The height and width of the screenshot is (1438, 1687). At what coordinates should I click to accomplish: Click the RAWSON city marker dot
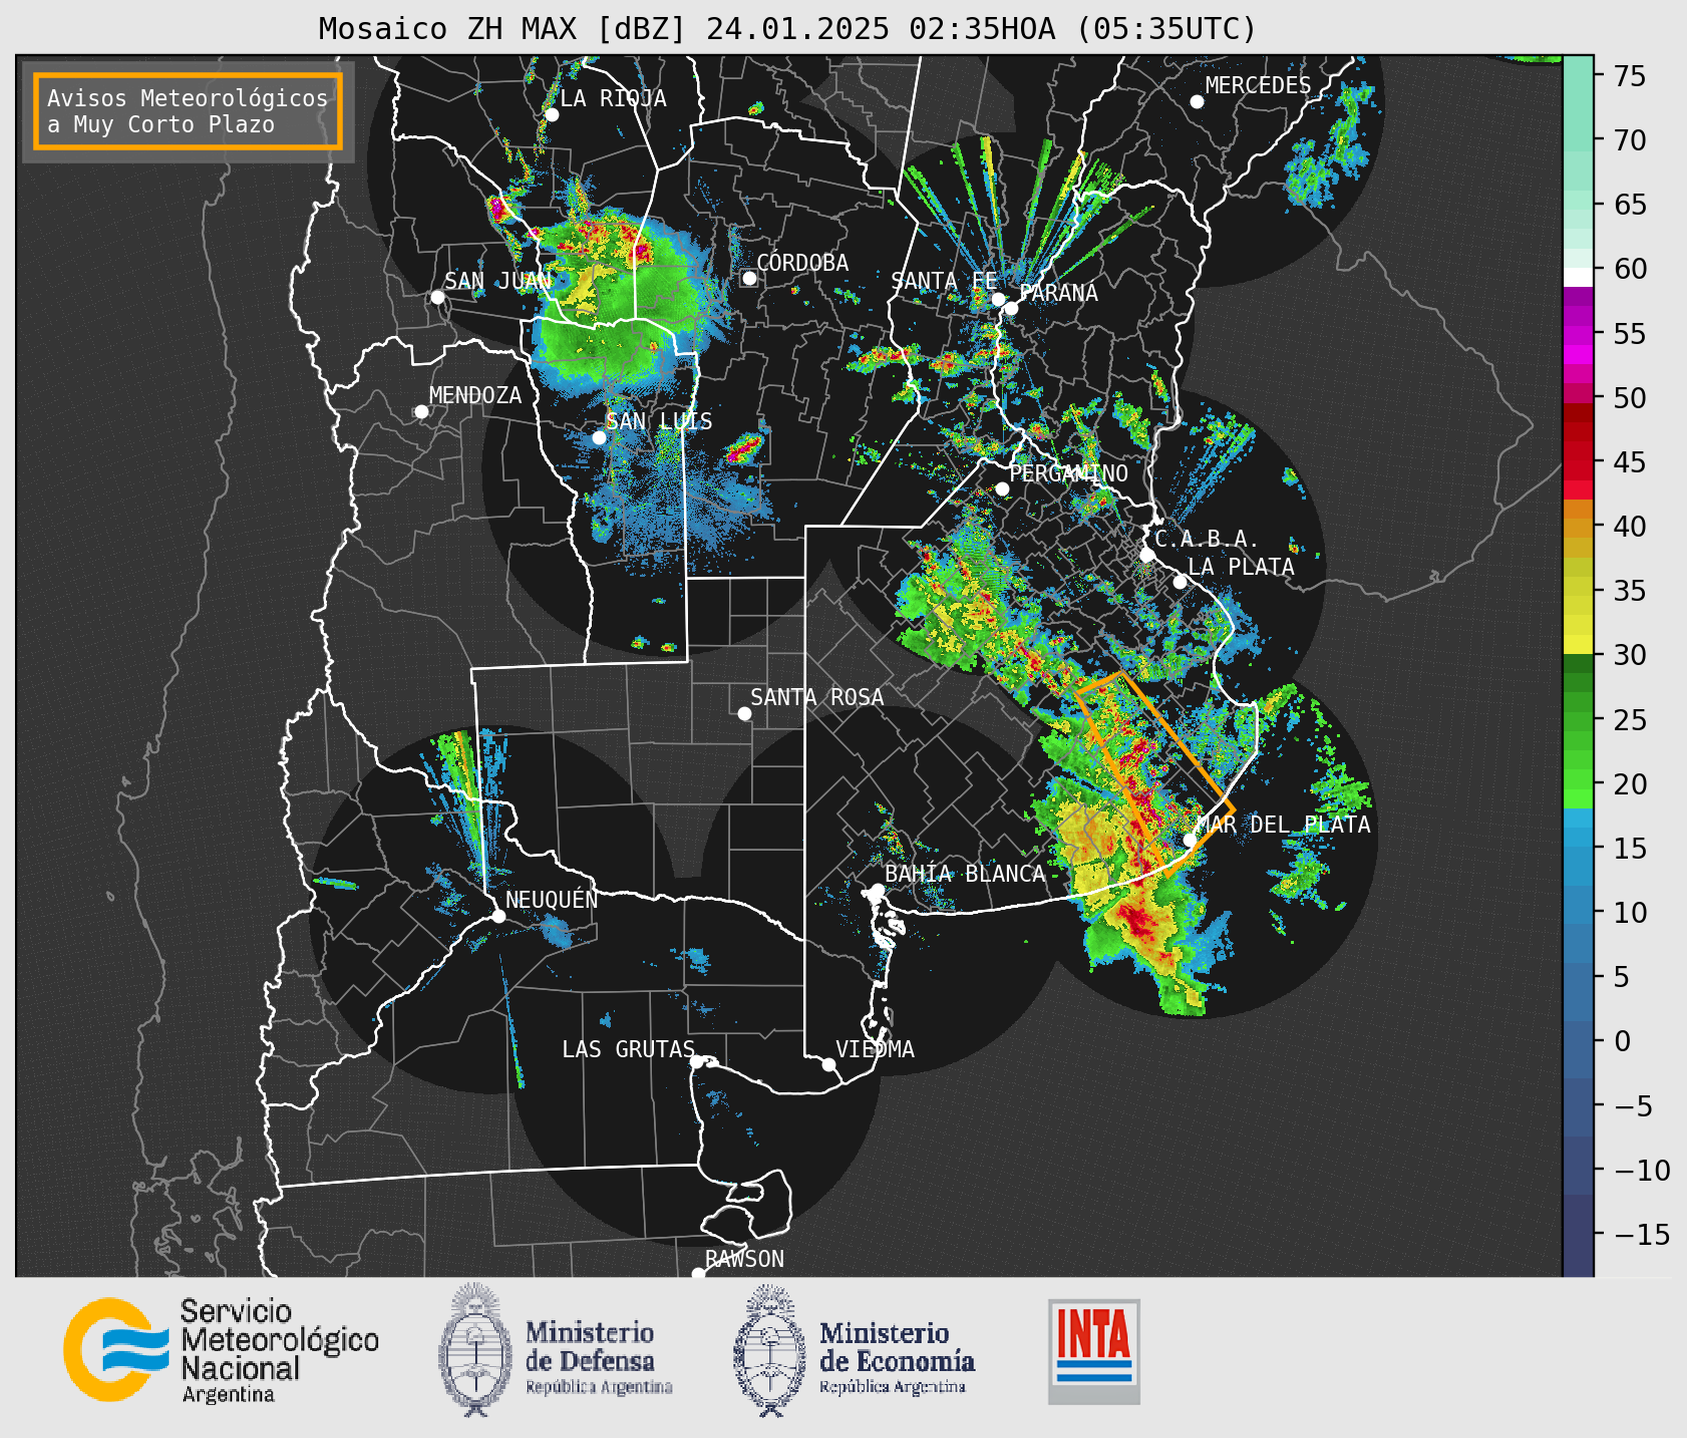pos(698,1274)
